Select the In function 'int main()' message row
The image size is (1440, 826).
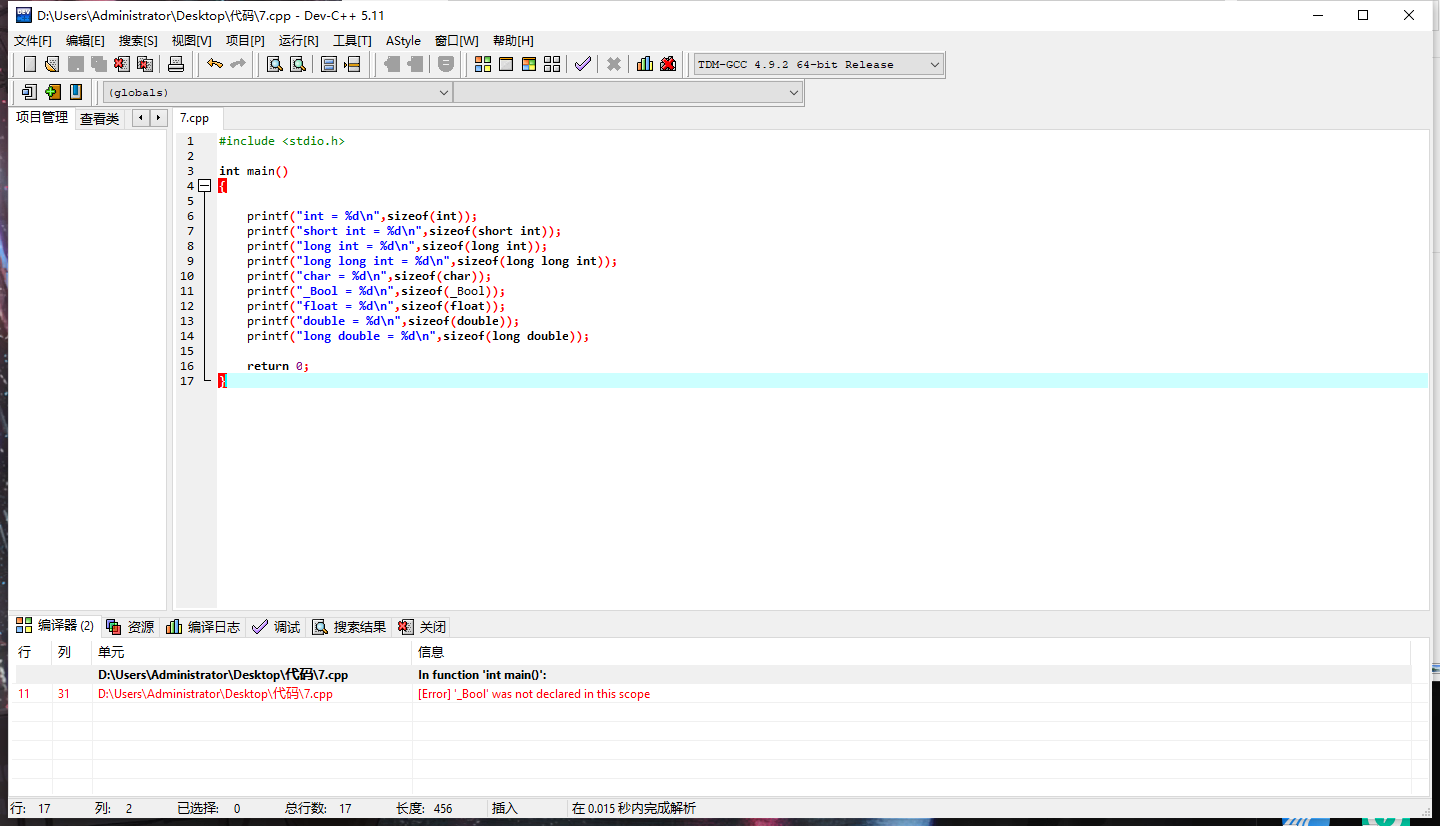712,675
